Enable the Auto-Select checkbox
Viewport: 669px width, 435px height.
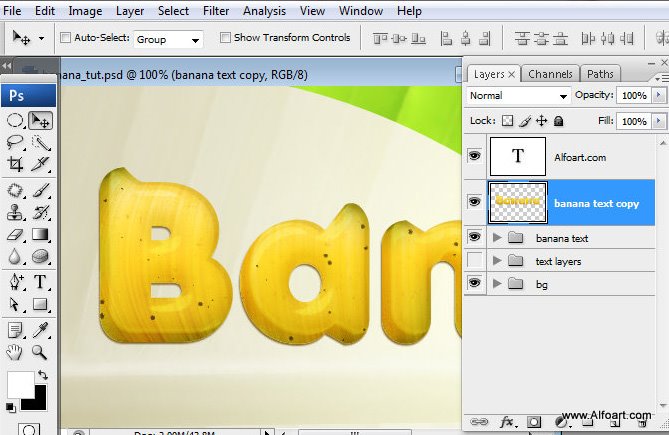[x=65, y=38]
